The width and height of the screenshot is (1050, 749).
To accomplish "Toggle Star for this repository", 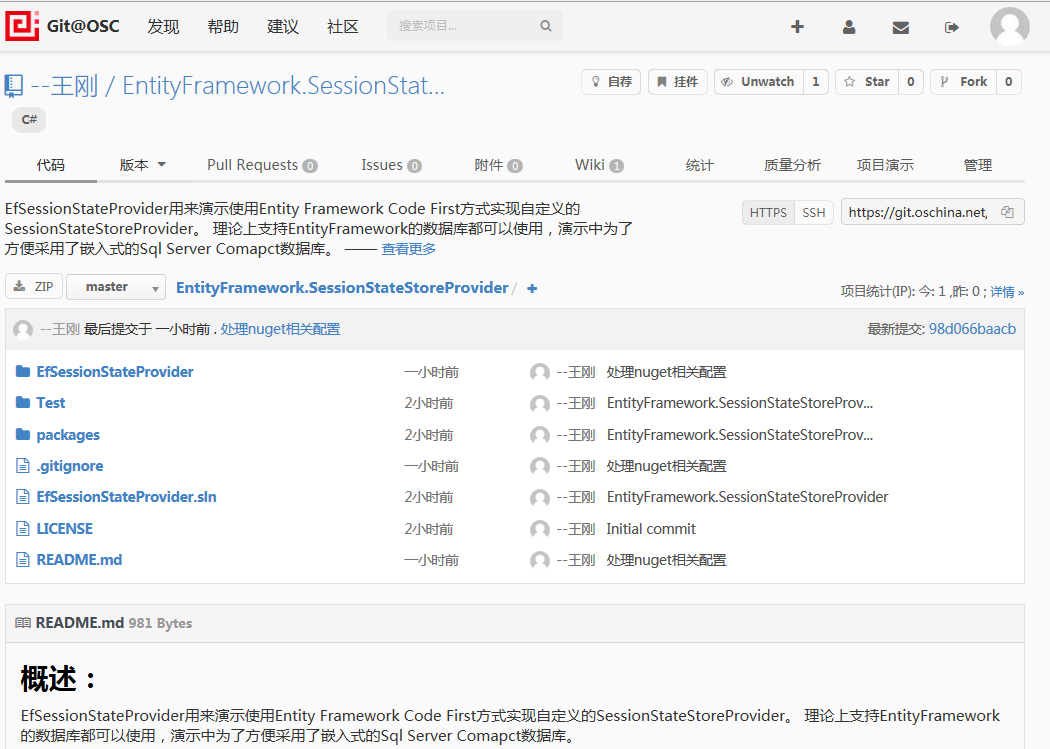I will click(x=867, y=82).
